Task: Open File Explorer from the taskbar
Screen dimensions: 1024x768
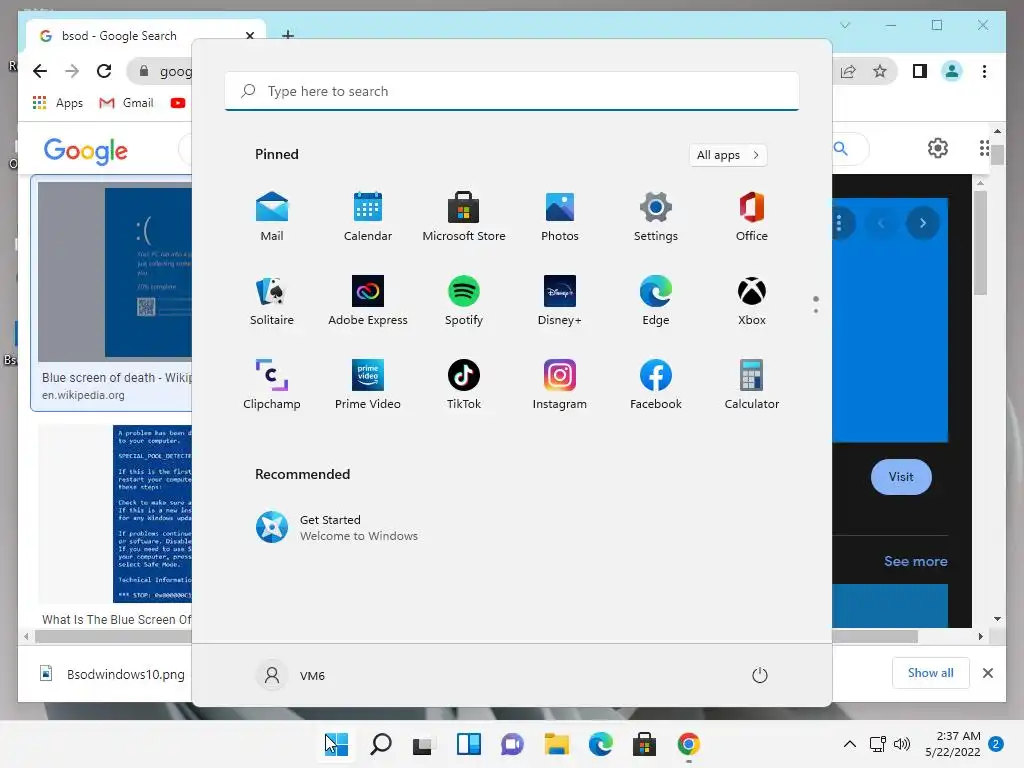Action: [x=556, y=744]
